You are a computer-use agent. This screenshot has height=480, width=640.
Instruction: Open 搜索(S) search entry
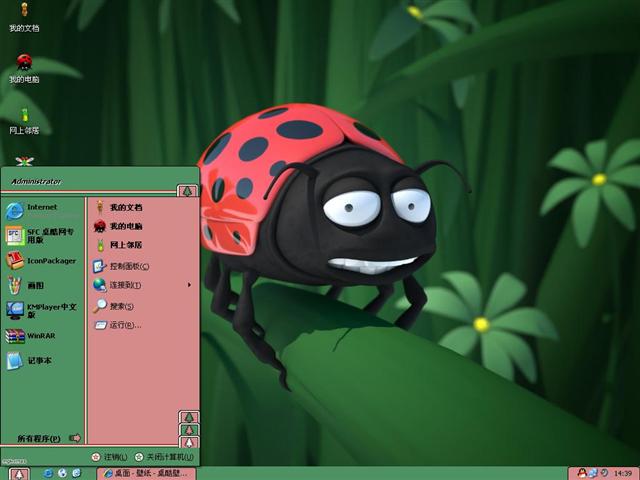[143, 306]
